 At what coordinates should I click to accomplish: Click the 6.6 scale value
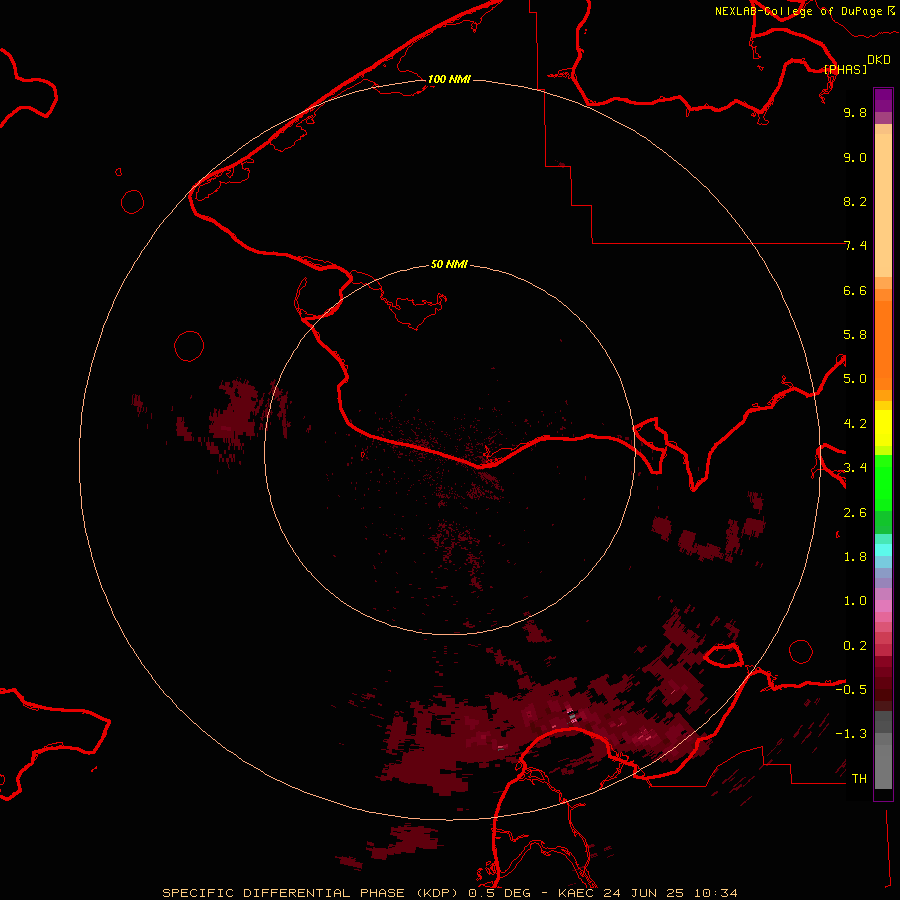pos(855,290)
